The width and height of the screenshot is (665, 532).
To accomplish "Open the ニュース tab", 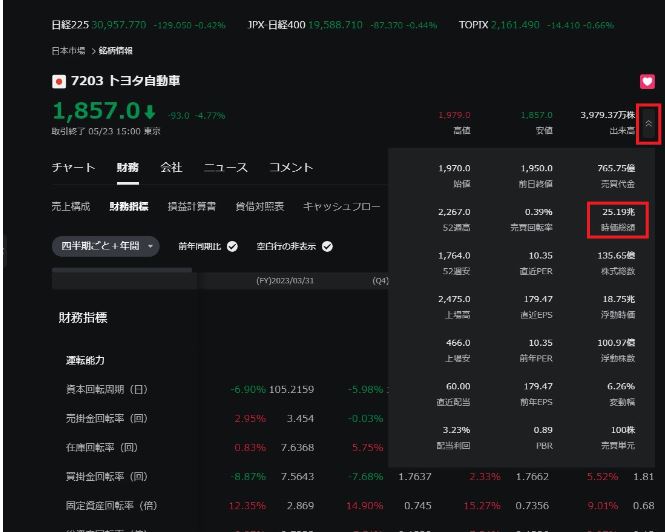I will [226, 168].
